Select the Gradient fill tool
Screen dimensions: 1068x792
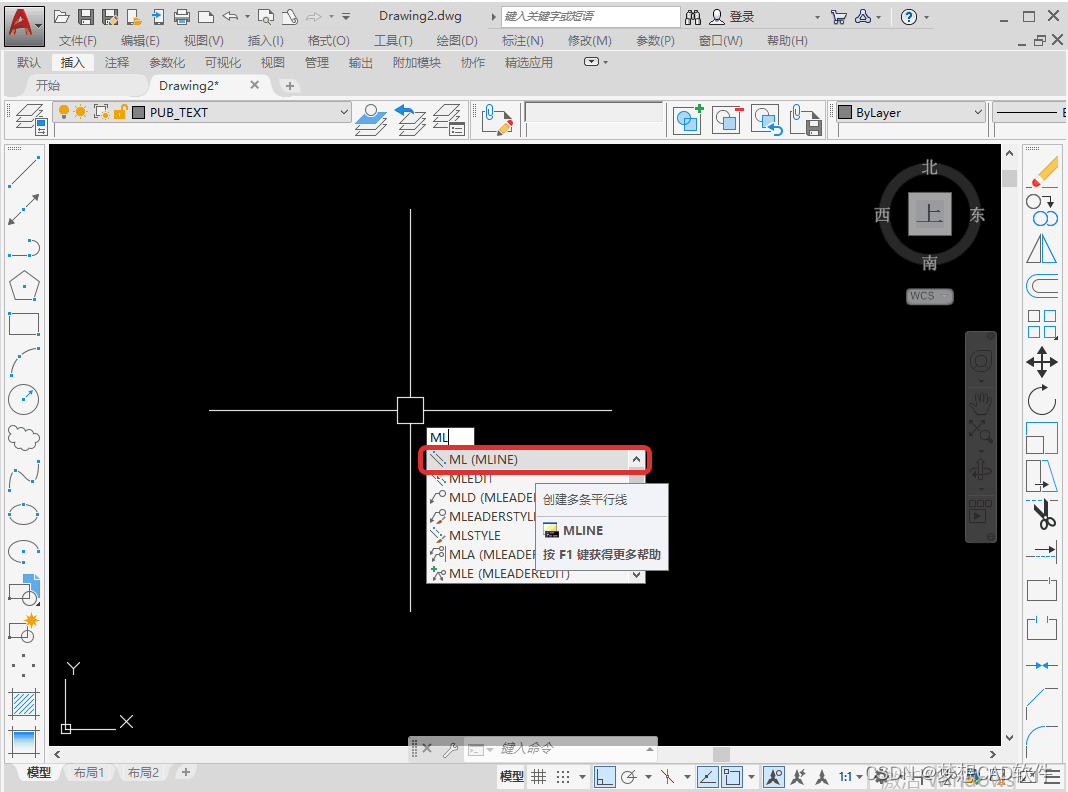pyautogui.click(x=24, y=742)
